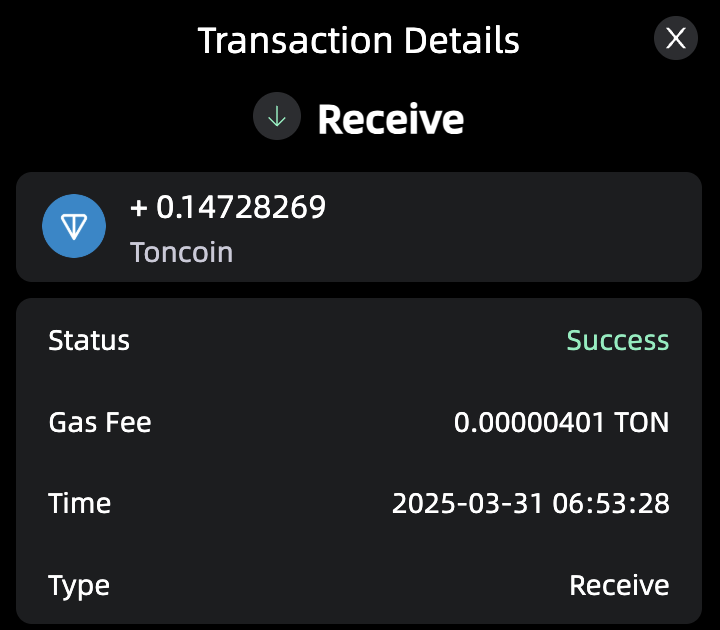Click the gap between Time and timestamp
Viewport: 720px width, 630px height.
250,503
